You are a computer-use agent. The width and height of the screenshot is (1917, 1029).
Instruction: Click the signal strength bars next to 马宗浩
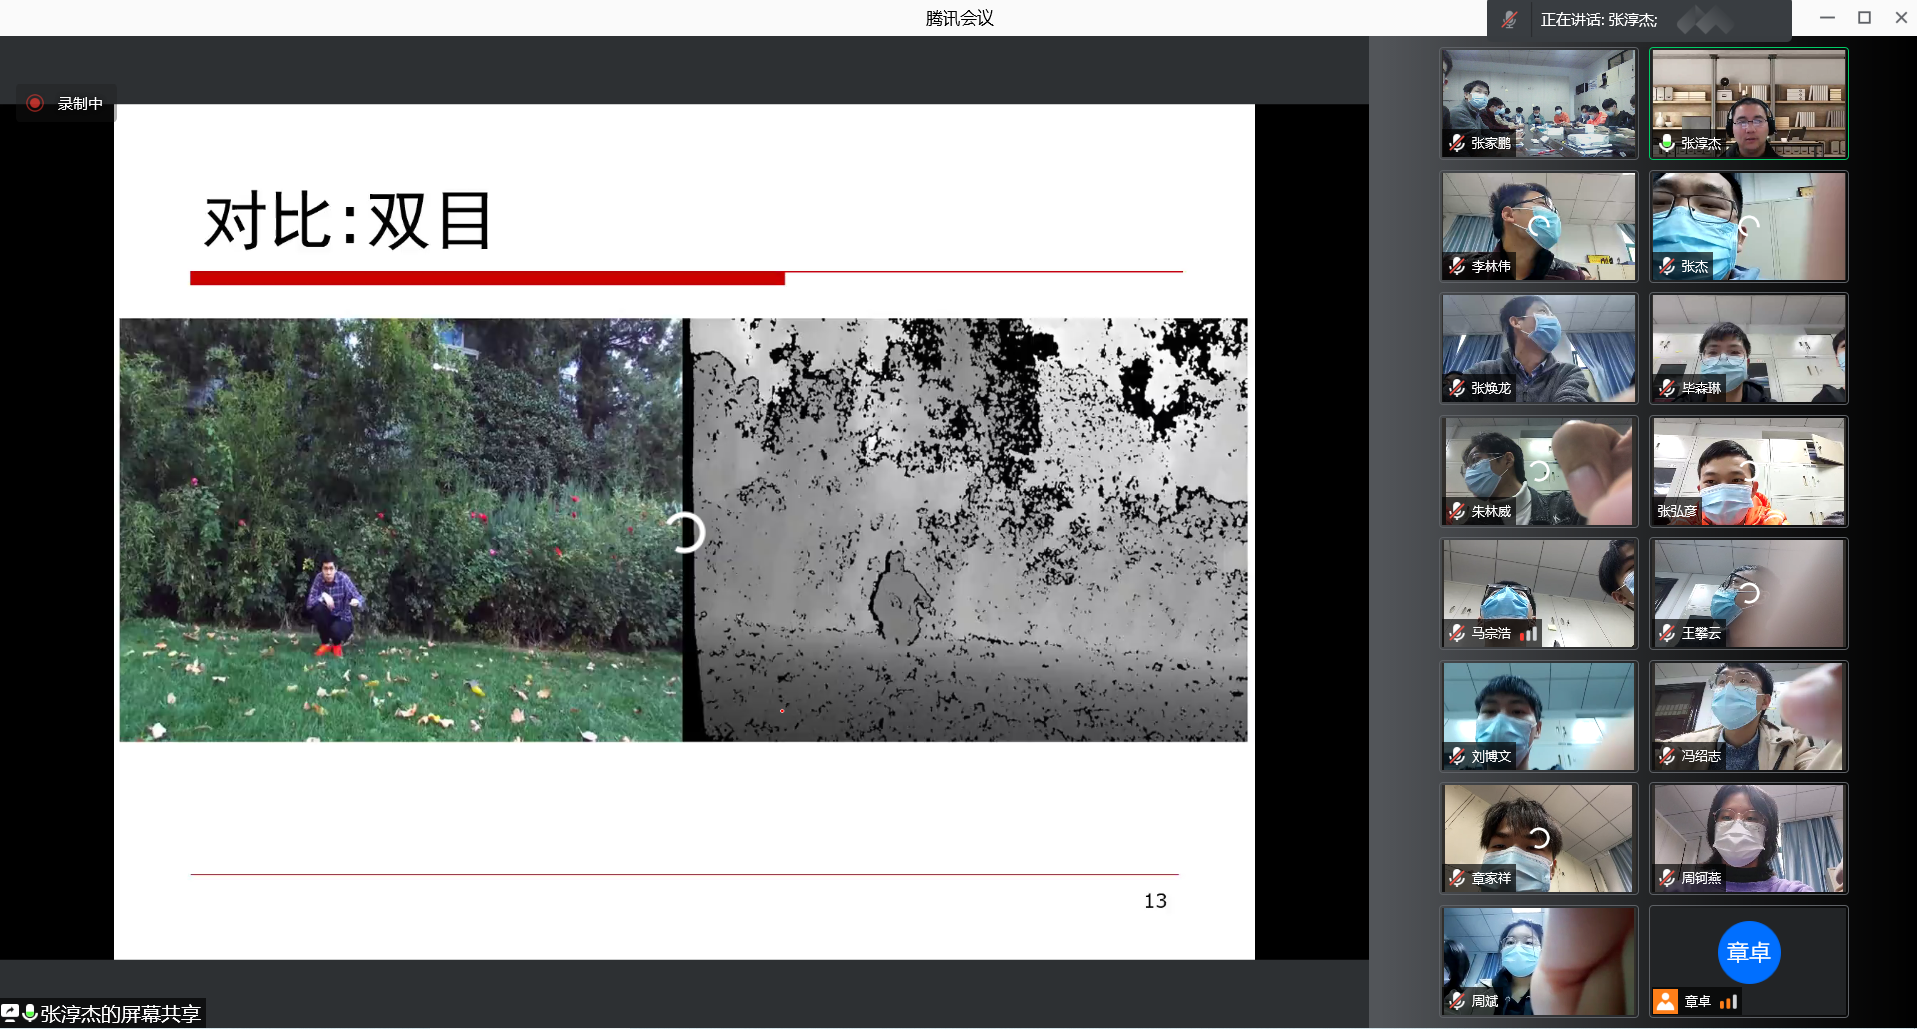(1528, 633)
